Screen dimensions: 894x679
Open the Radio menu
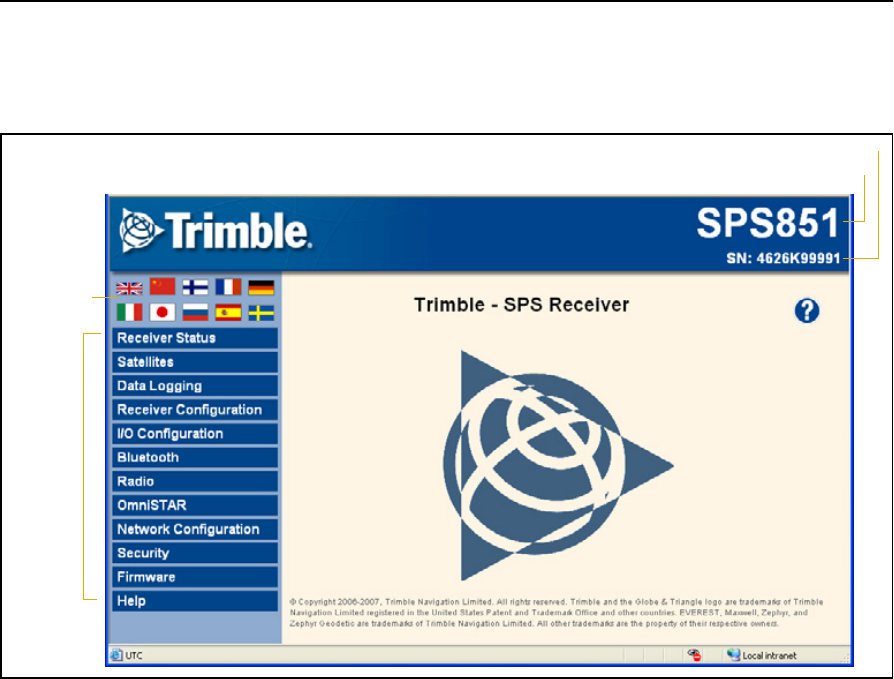(x=195, y=482)
